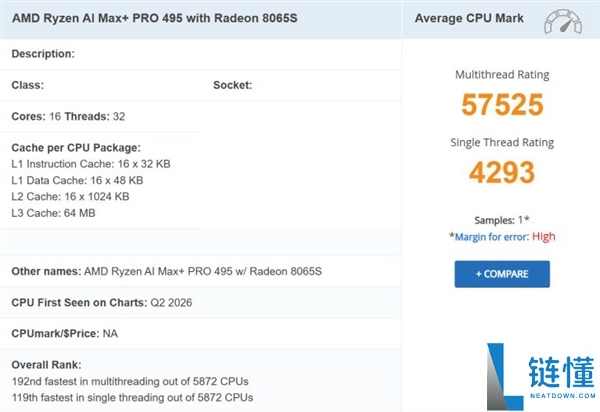Click the Class: label

click(28, 85)
